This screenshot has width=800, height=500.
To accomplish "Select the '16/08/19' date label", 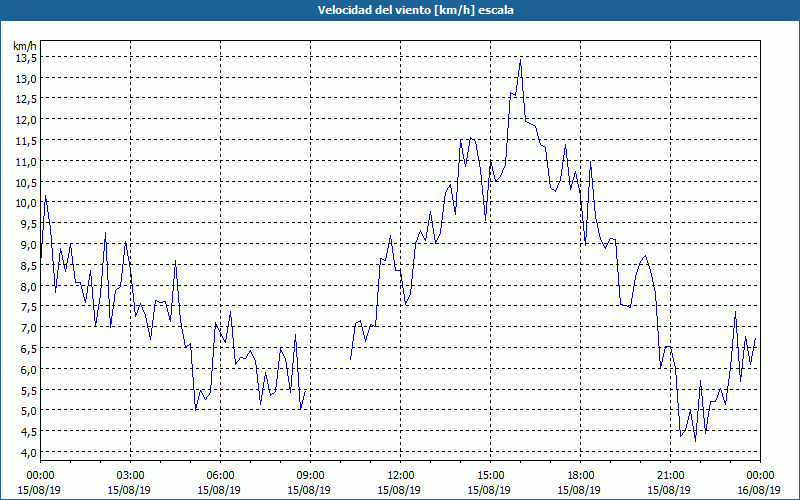I will point(759,490).
